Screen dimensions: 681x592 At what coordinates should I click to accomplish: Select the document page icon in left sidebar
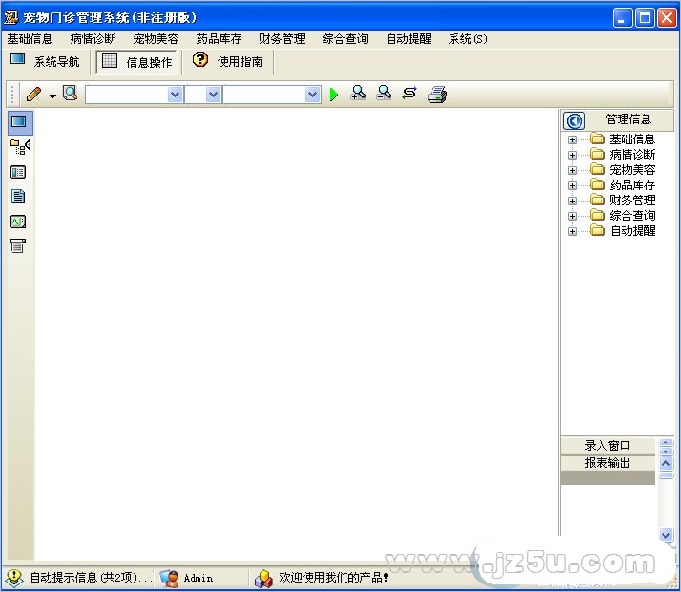[x=18, y=196]
